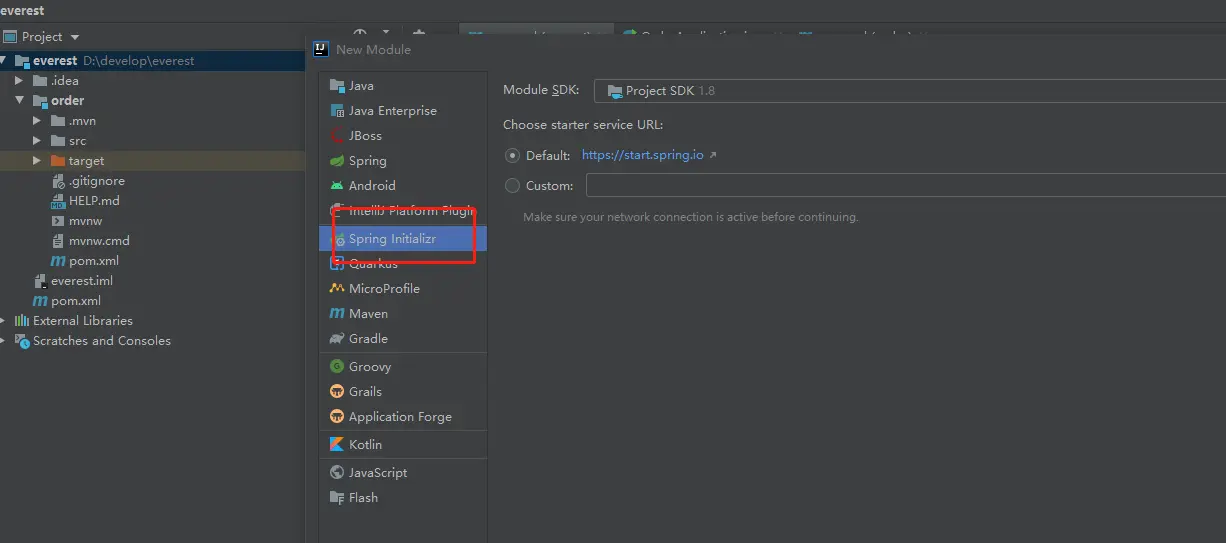
Task: Select Custom starter service URL radio
Action: 513,186
